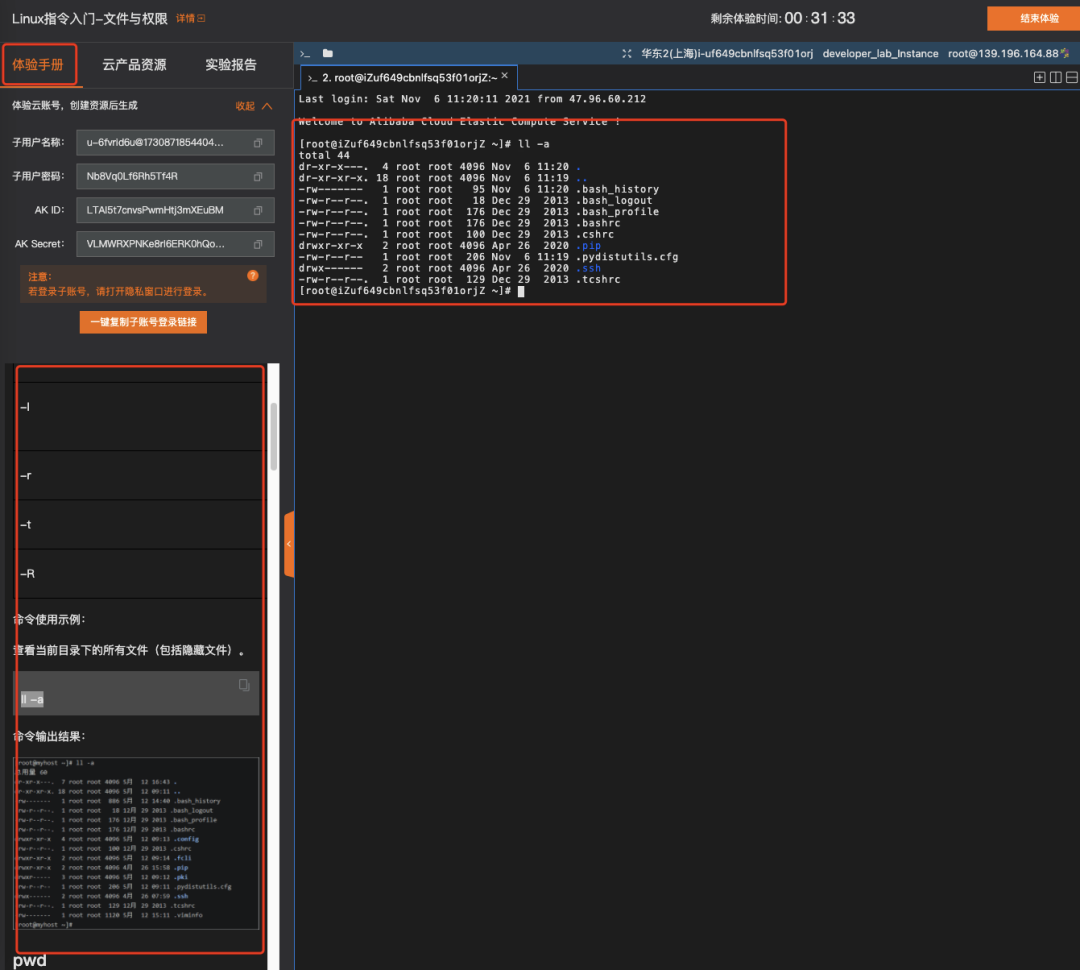The height and width of the screenshot is (970, 1080).
Task: Click the '-r' option row
Action: (x=138, y=475)
